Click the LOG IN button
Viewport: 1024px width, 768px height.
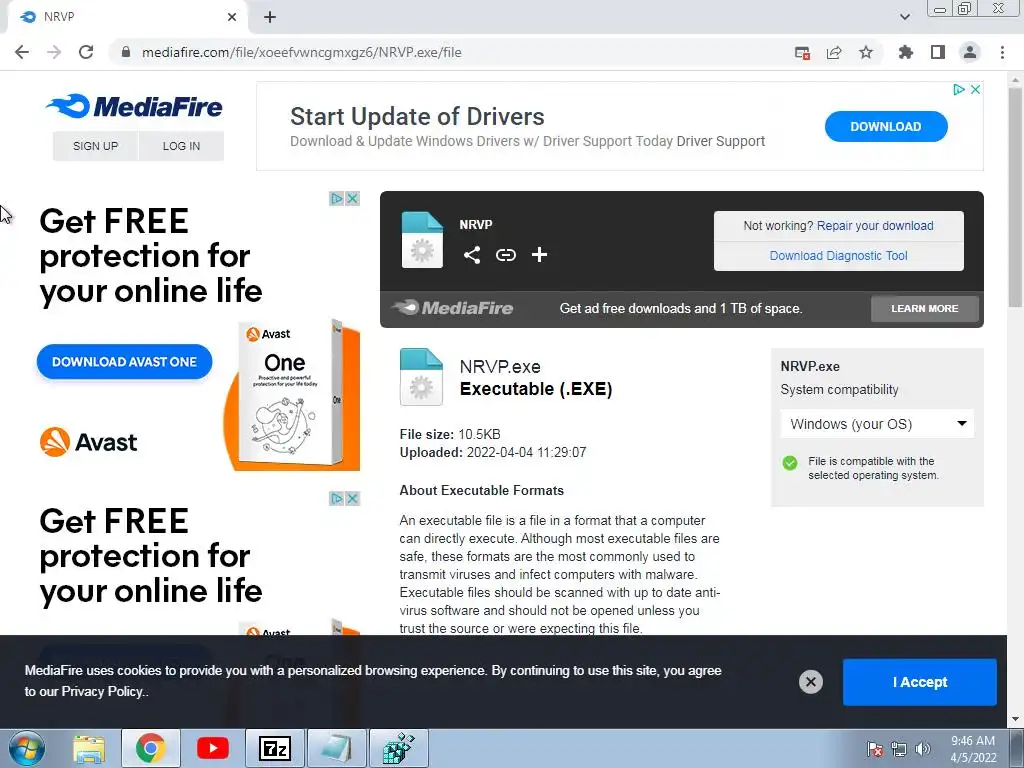point(182,146)
